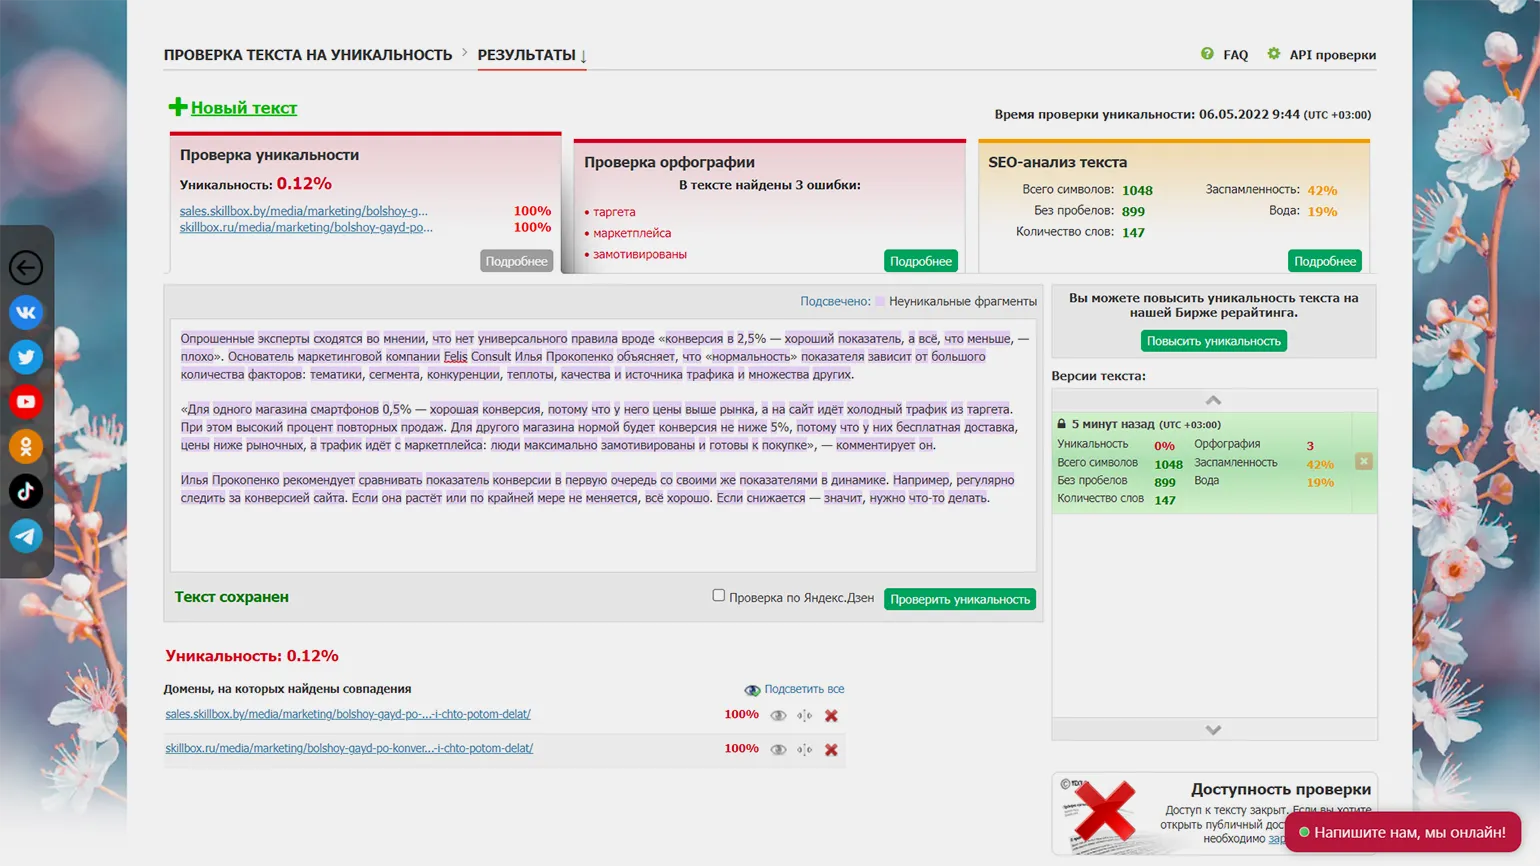
Task: Open Проверка текста на уникальность breadcrumb
Action: 308,55
